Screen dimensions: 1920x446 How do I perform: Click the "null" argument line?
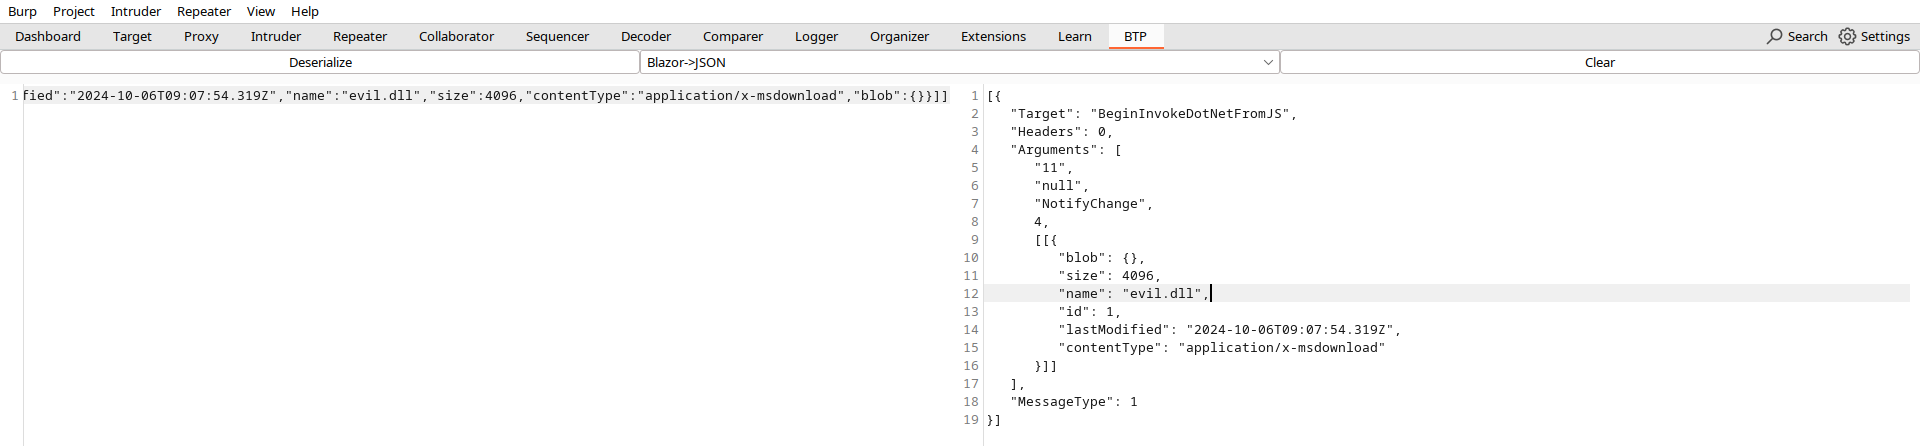[1061, 186]
